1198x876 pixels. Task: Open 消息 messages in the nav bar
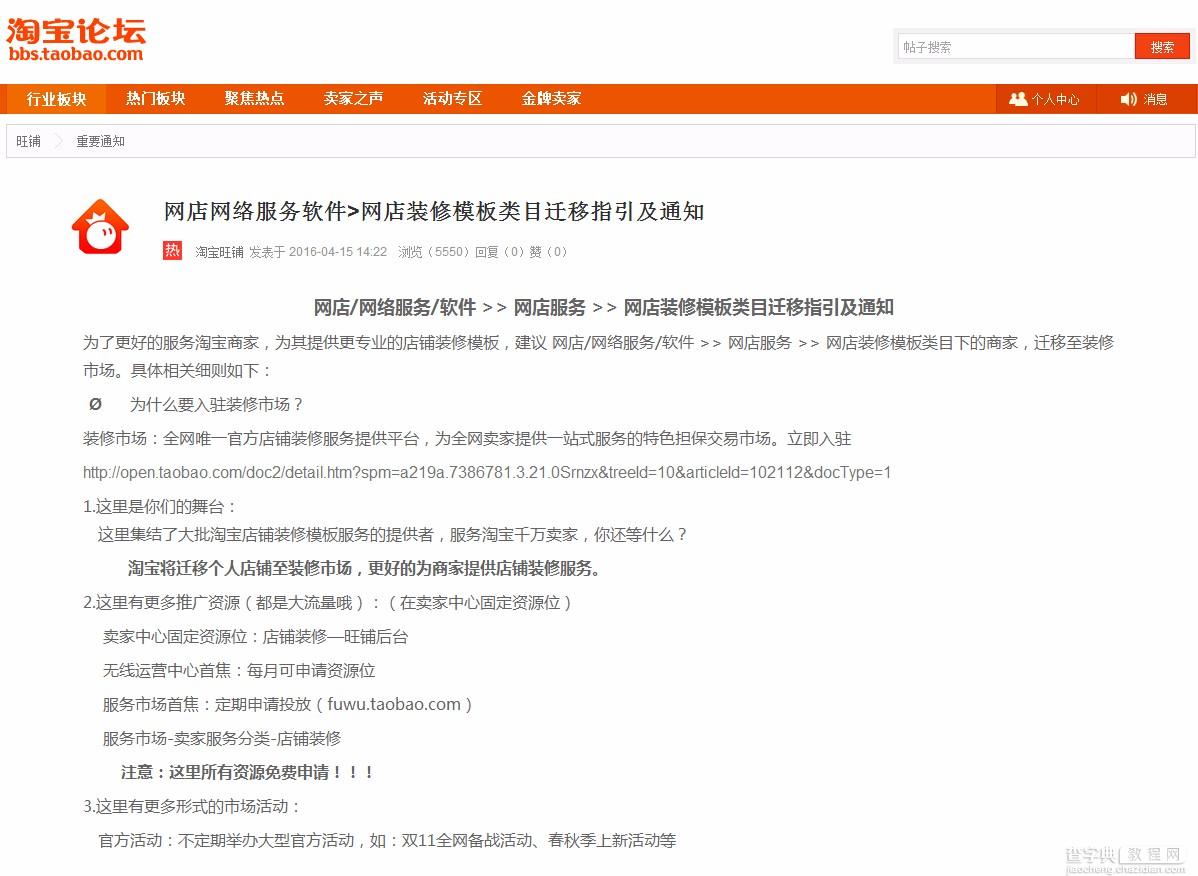coord(1146,99)
